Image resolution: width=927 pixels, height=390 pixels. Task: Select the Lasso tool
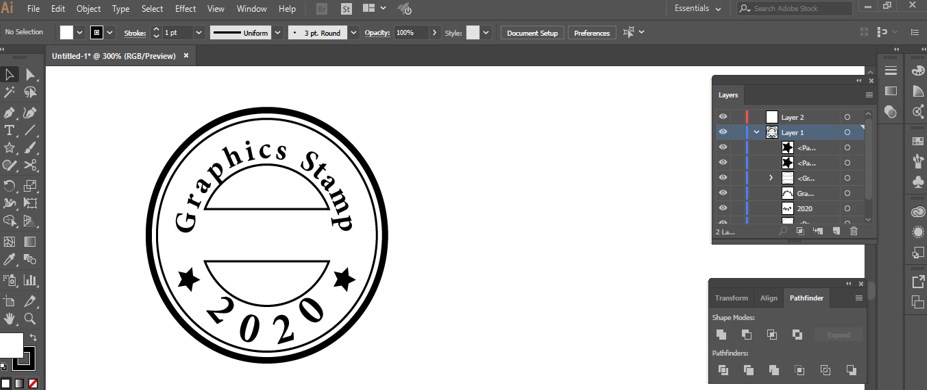click(x=30, y=92)
